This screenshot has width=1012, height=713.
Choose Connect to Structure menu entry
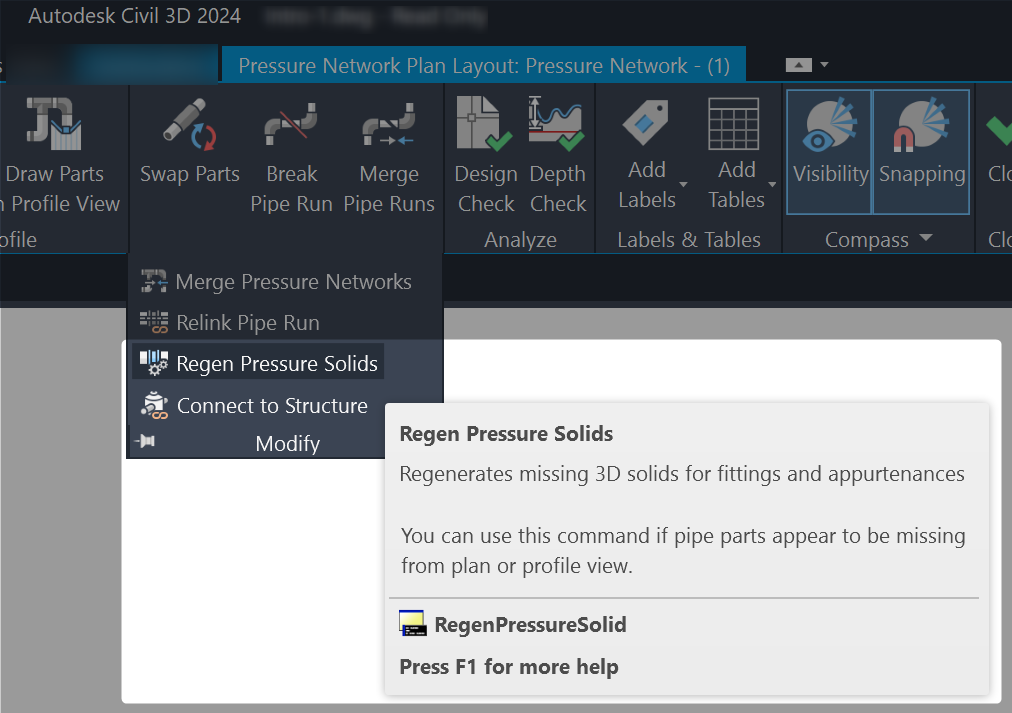tap(254, 405)
